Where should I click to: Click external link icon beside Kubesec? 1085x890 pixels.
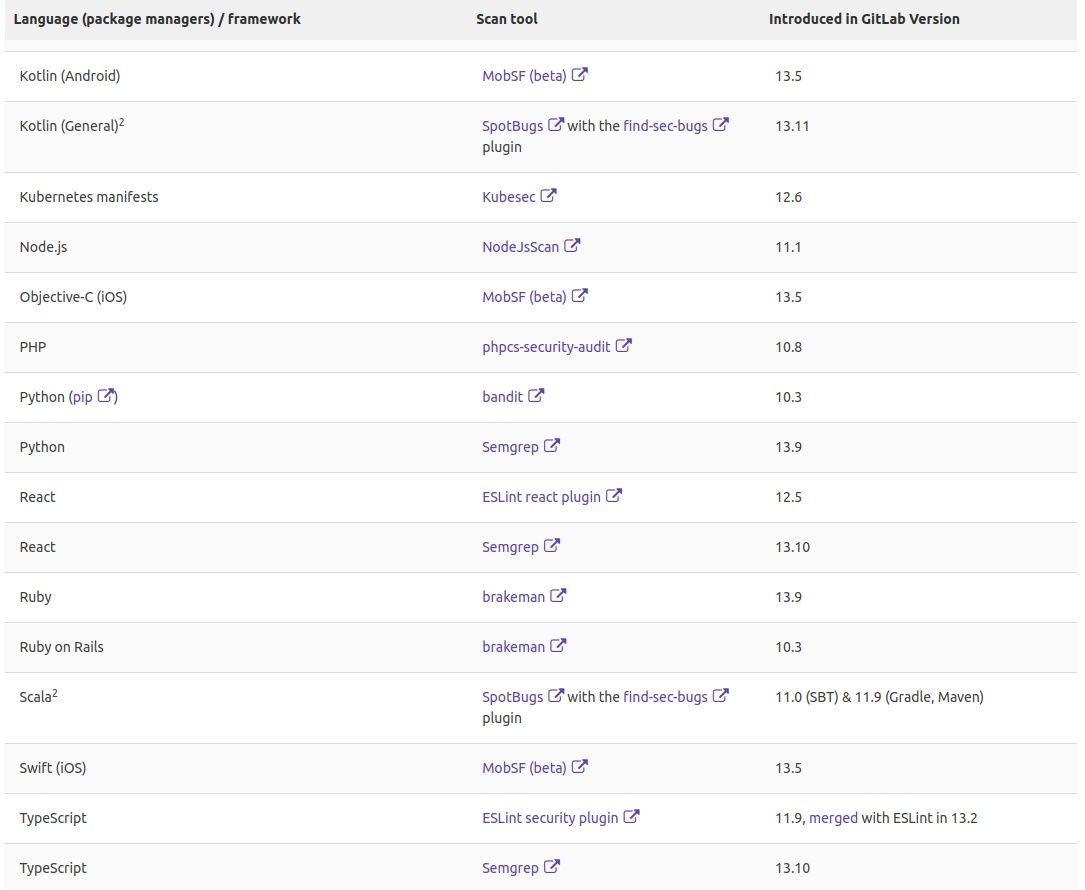548,196
